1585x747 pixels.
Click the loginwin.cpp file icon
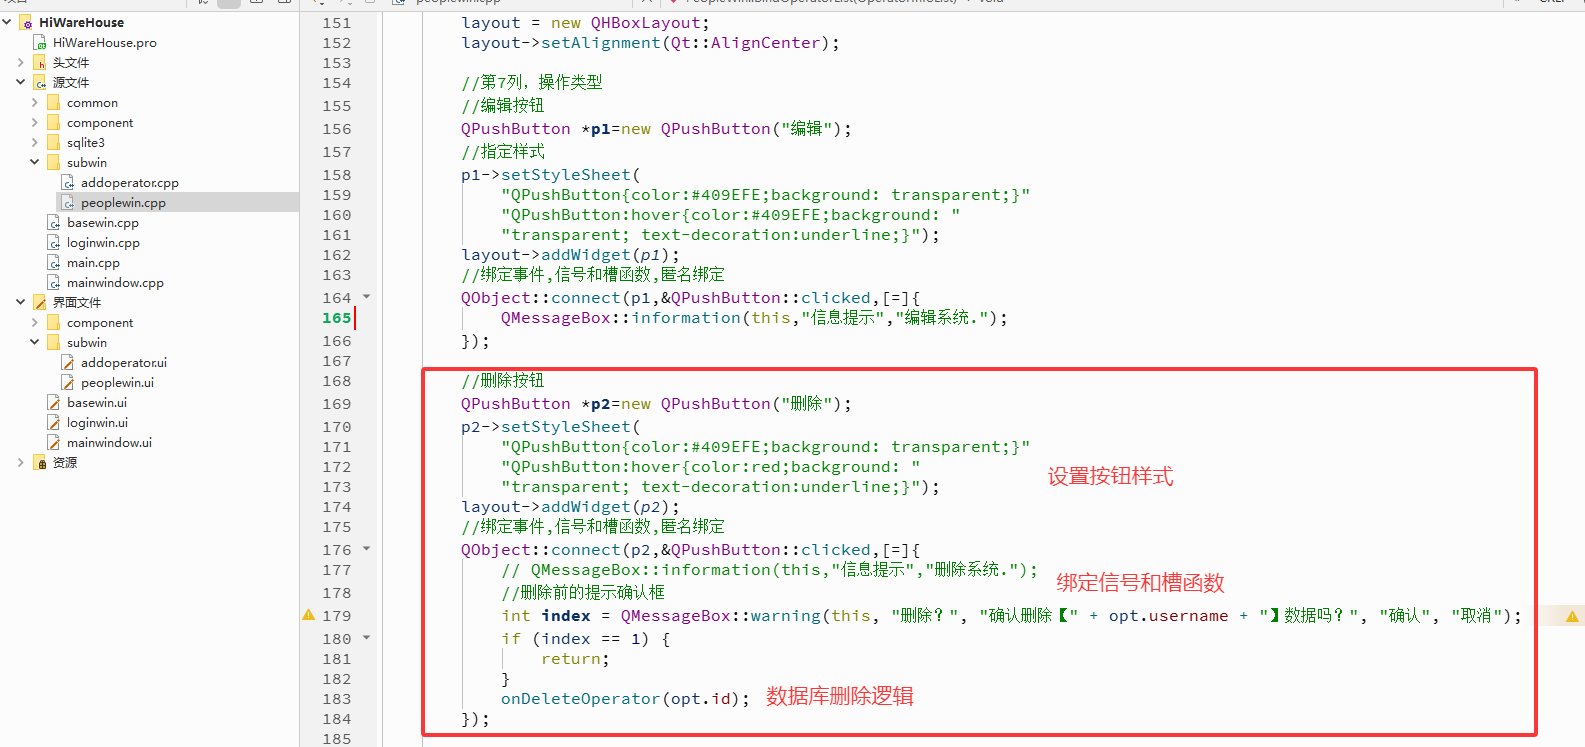pyautogui.click(x=54, y=242)
